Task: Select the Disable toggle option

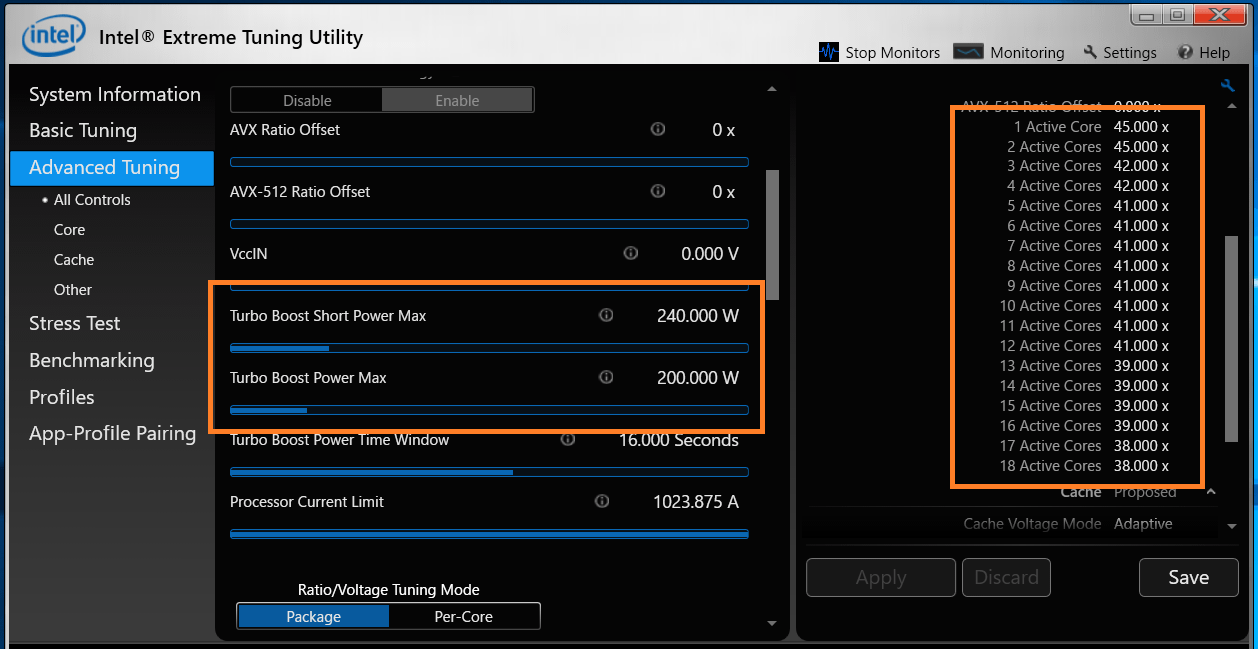Action: 307,100
